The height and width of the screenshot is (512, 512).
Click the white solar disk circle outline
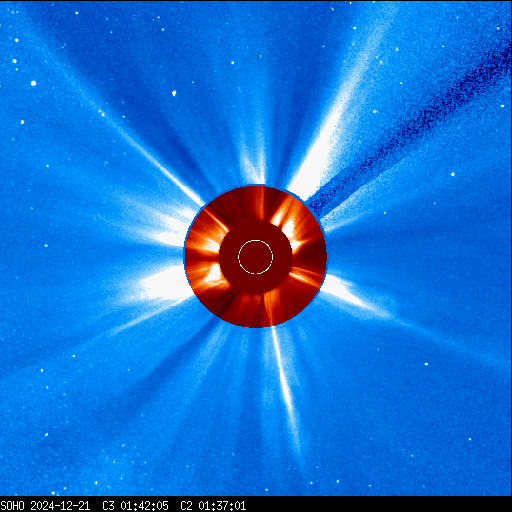[x=256, y=257]
